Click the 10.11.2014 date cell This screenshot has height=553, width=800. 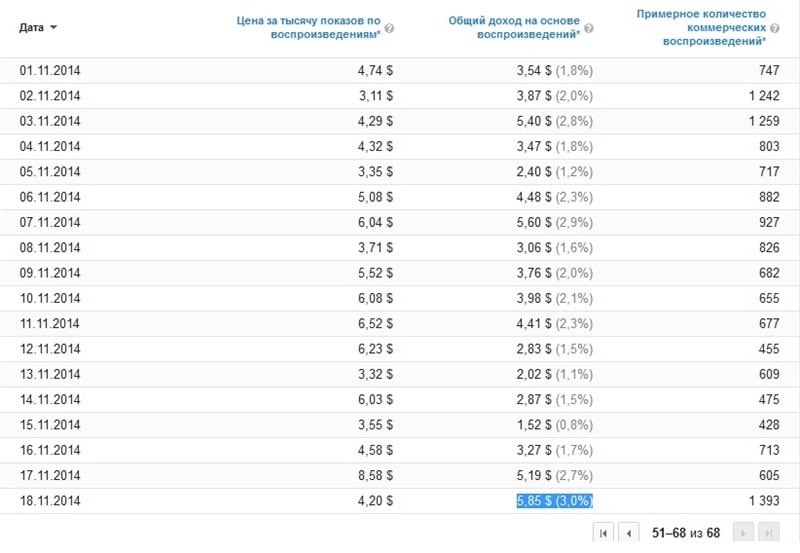click(50, 299)
